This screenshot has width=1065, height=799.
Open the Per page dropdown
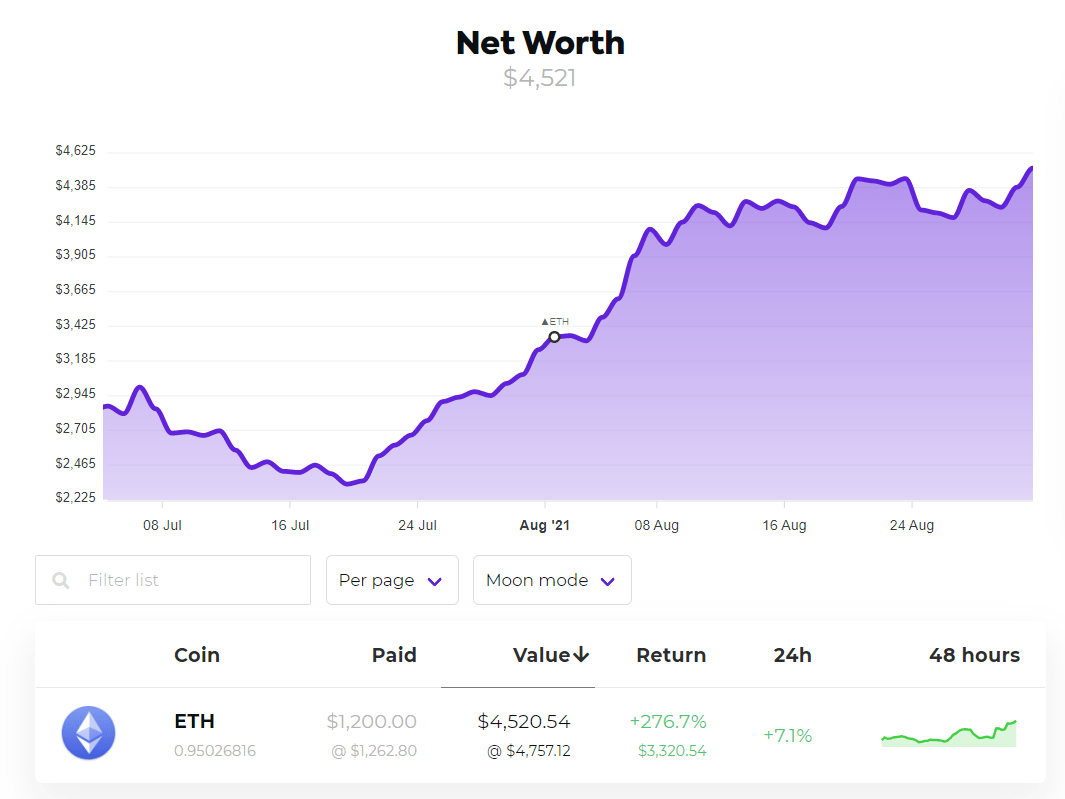point(392,580)
